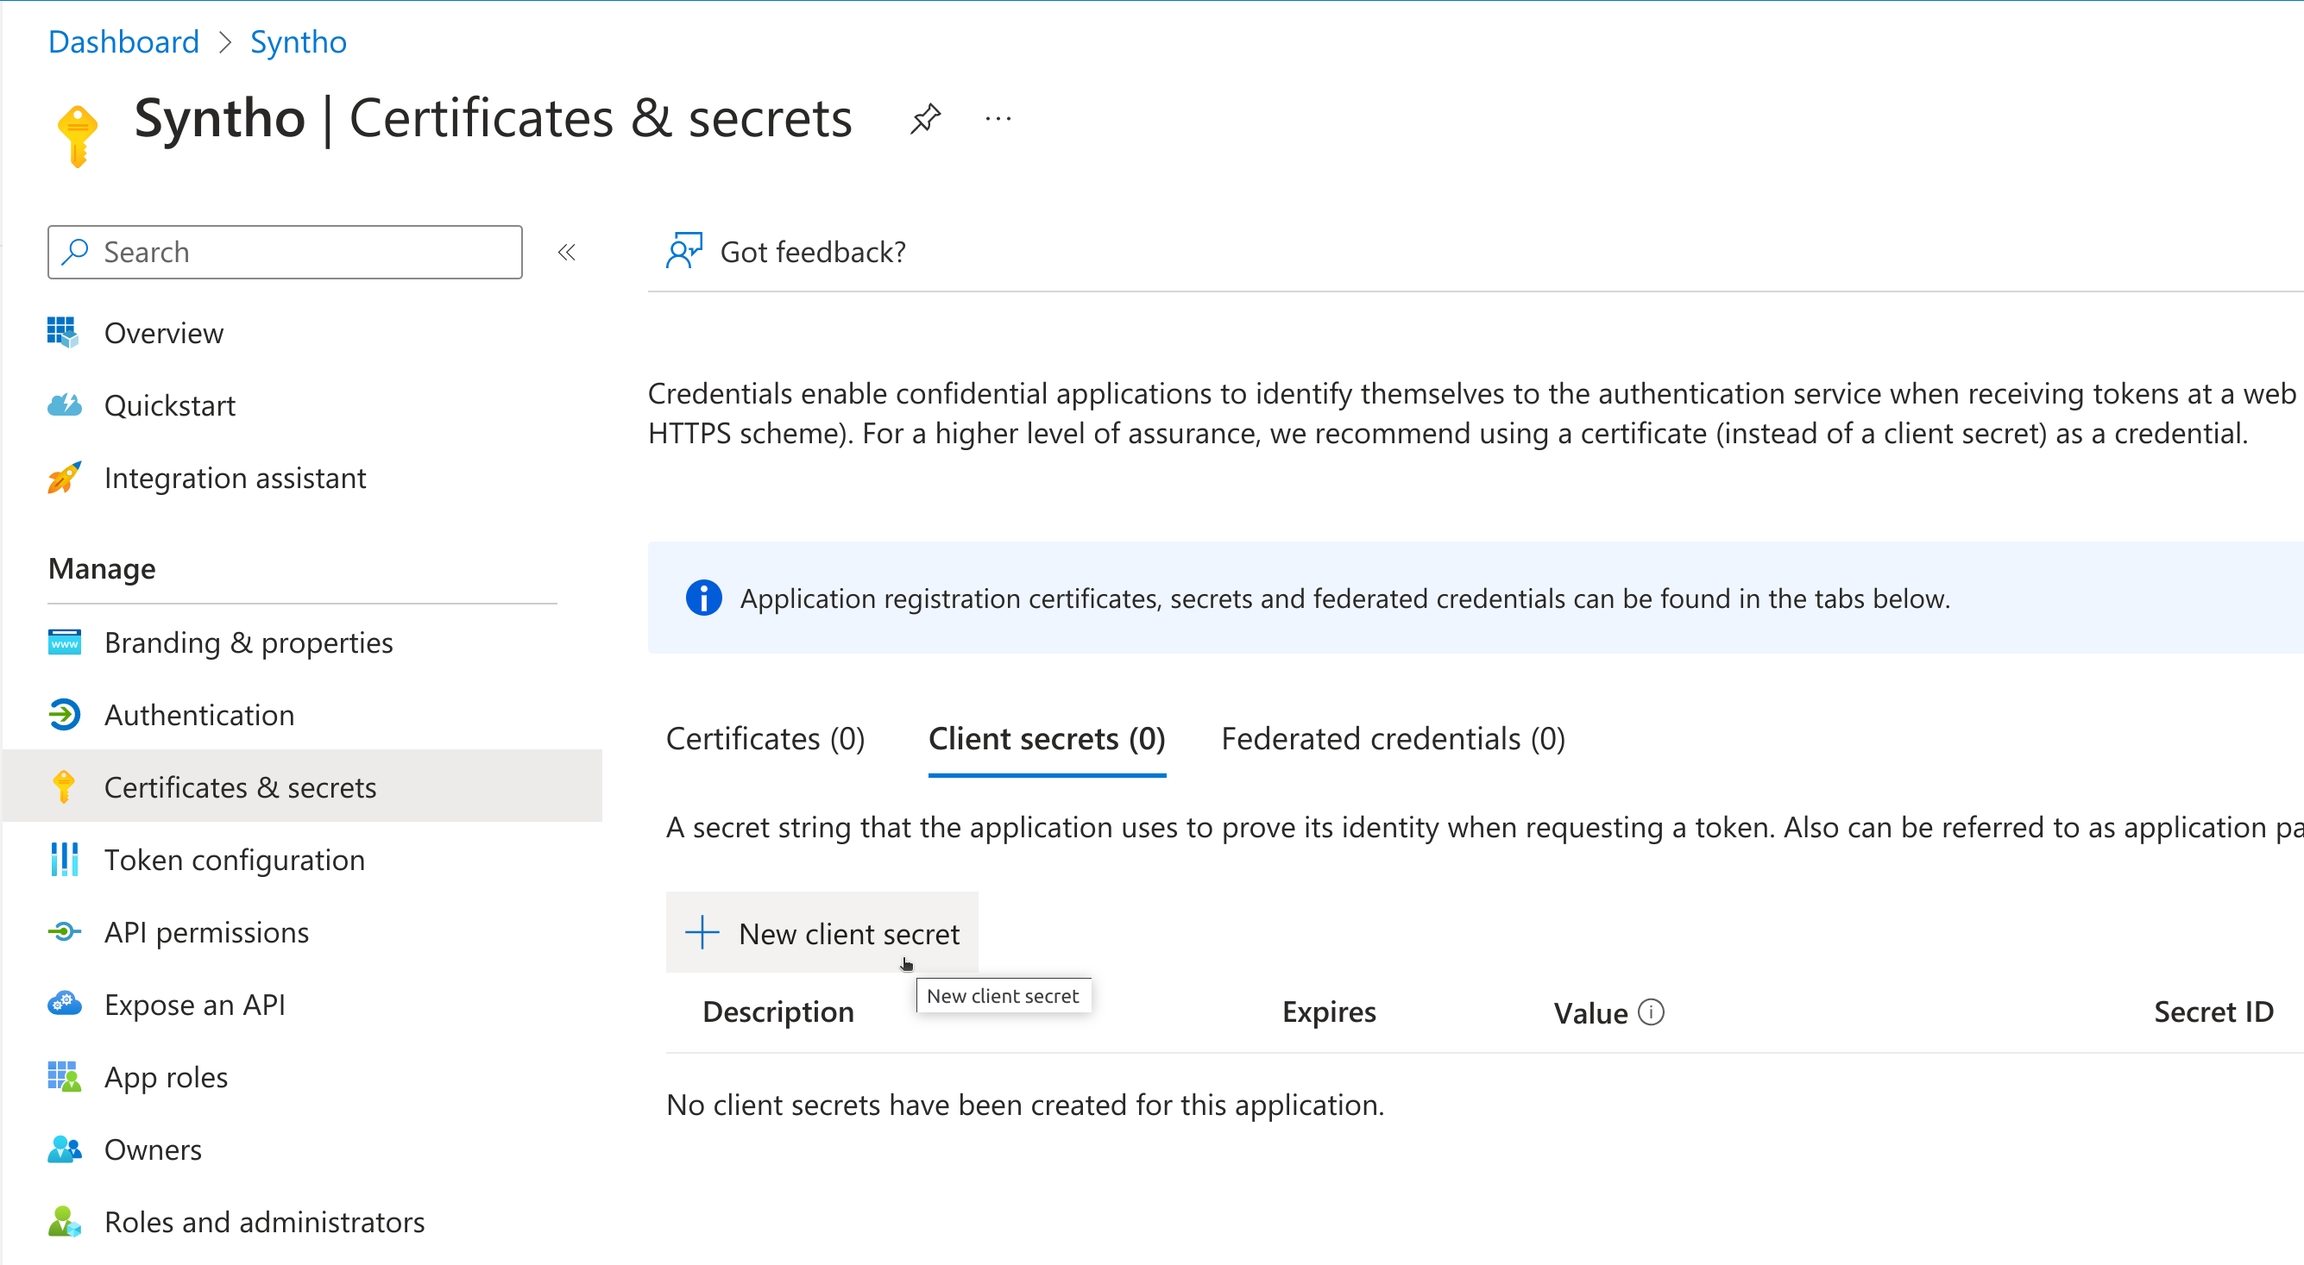This screenshot has height=1265, width=2304.
Task: Click the Value column info icon
Action: pyautogui.click(x=1651, y=1012)
